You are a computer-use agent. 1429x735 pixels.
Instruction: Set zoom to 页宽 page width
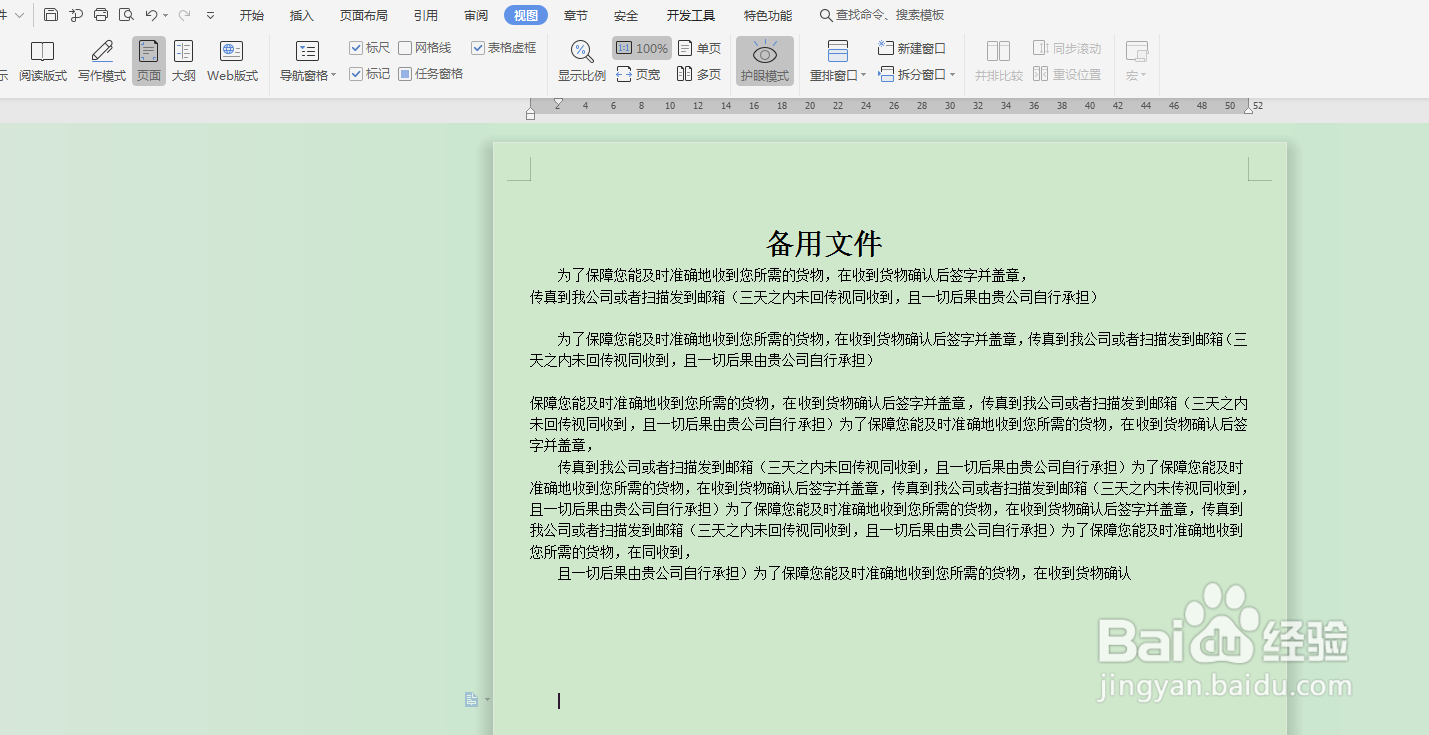638,73
